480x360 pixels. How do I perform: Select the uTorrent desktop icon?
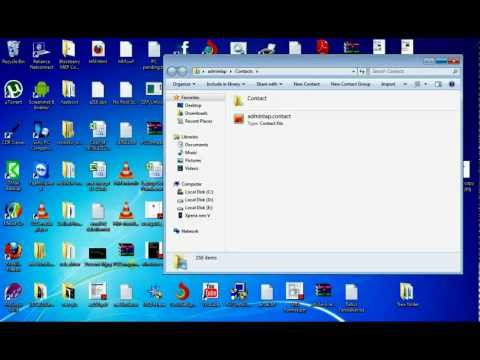coord(13,93)
